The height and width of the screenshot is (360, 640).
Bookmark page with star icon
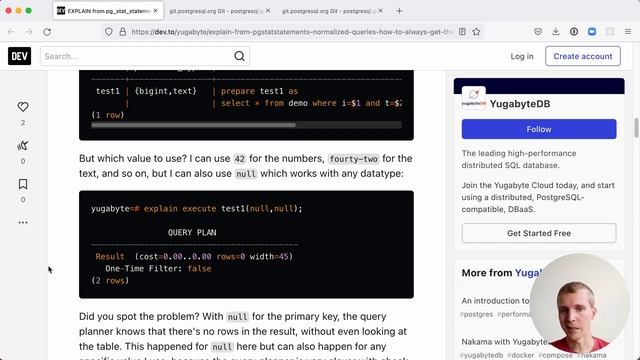(x=476, y=31)
